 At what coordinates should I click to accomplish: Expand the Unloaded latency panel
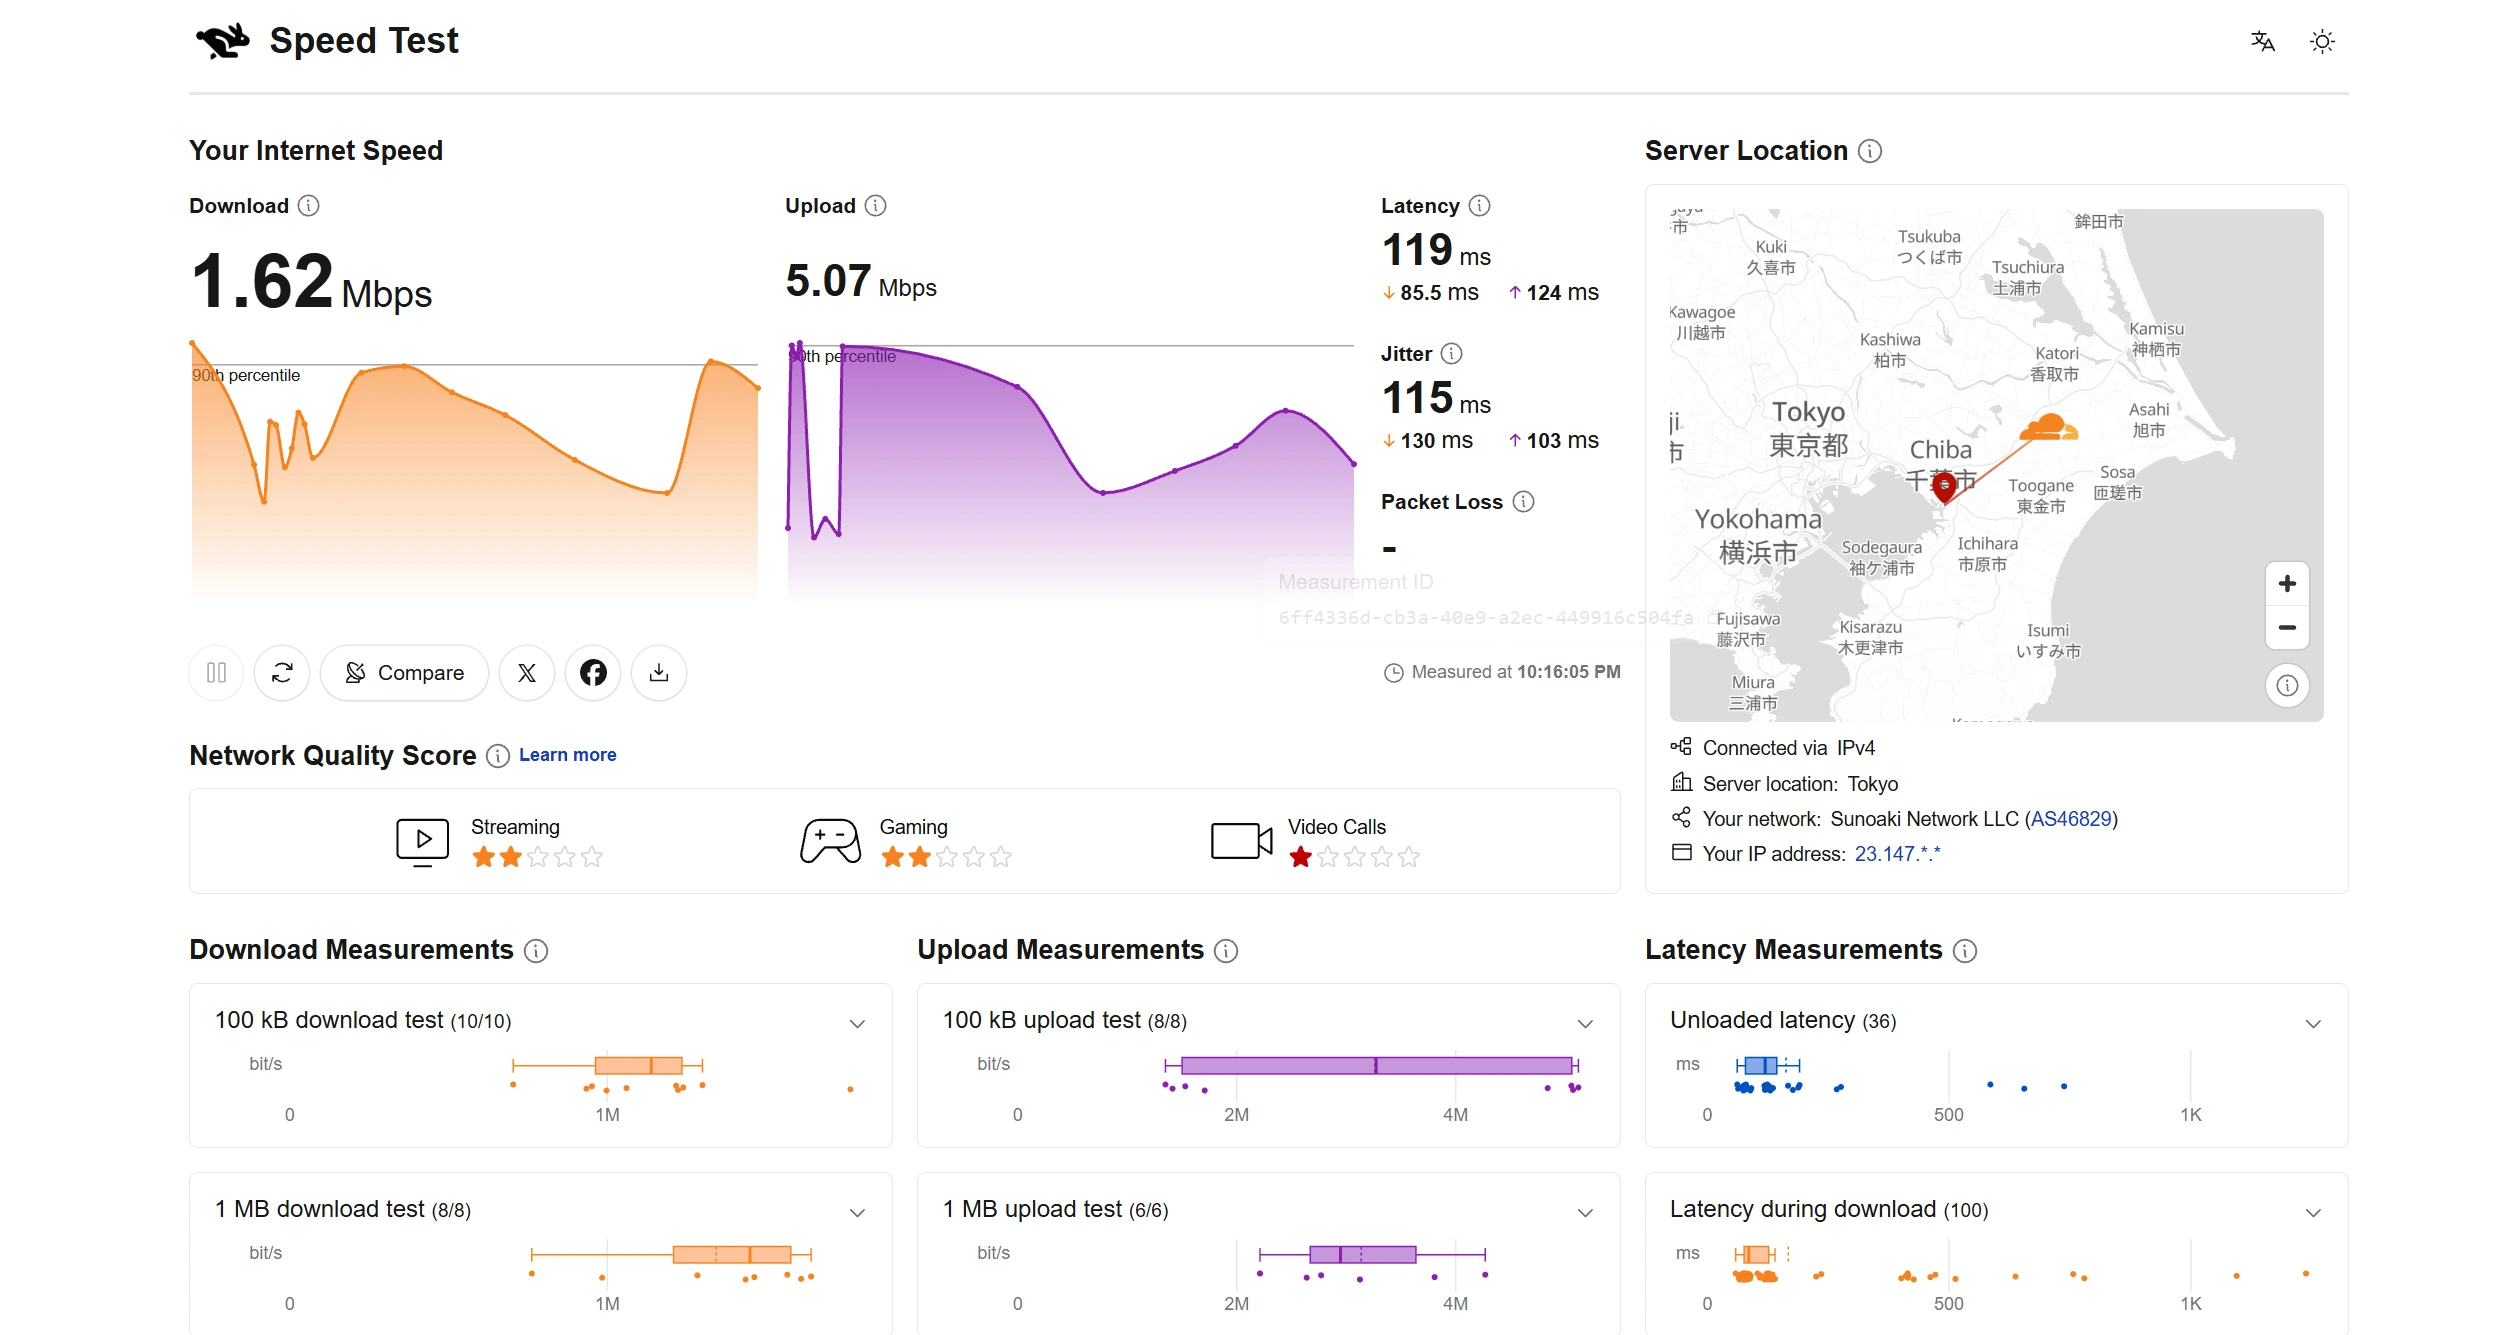click(x=2313, y=1023)
